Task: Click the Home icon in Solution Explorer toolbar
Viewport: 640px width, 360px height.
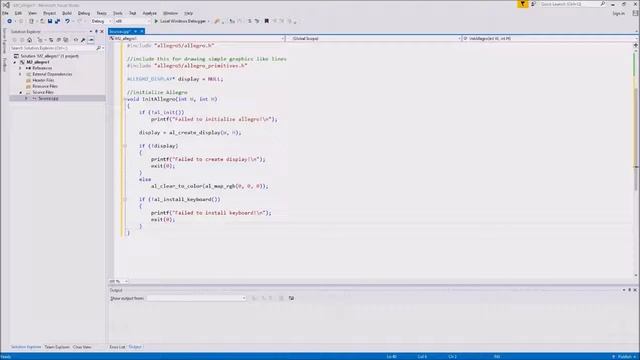Action: 29,40
